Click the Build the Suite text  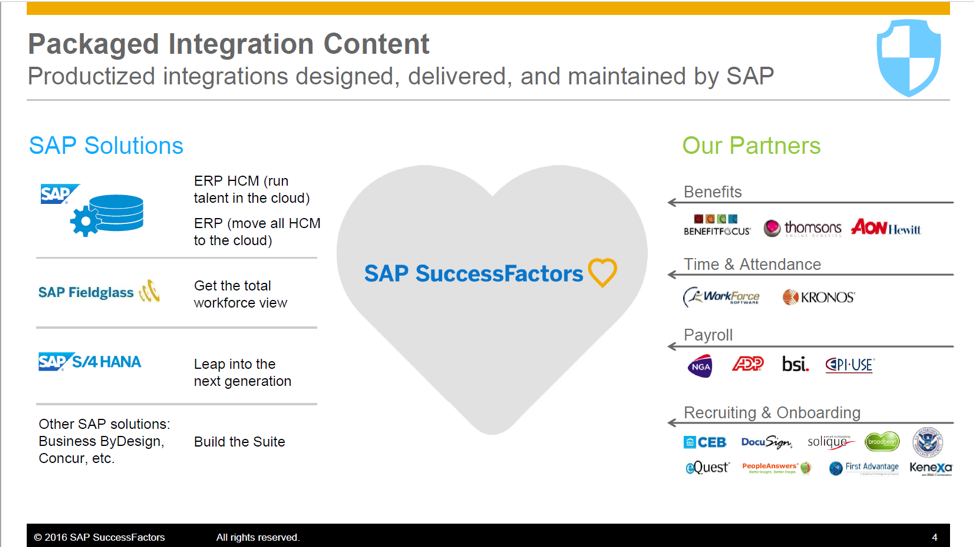point(239,441)
